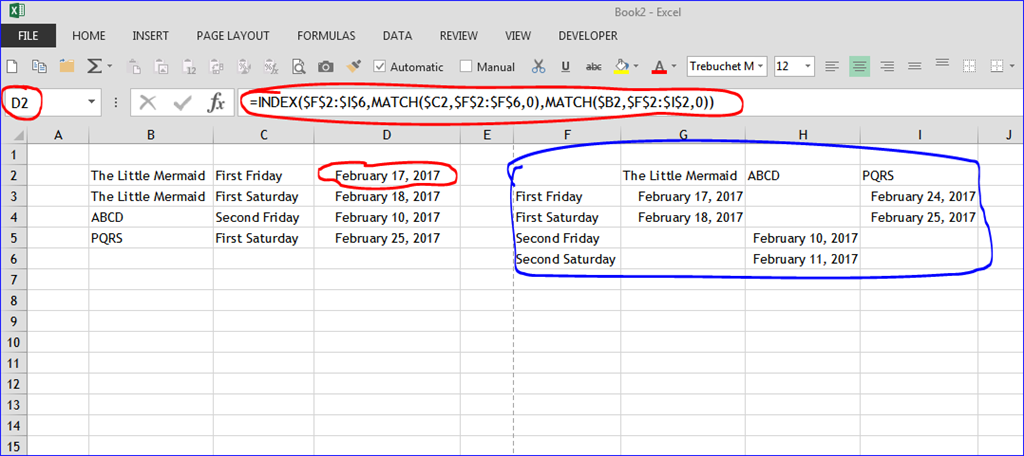
Task: Uncheck the Automatic calculation checkbox
Action: (x=379, y=66)
